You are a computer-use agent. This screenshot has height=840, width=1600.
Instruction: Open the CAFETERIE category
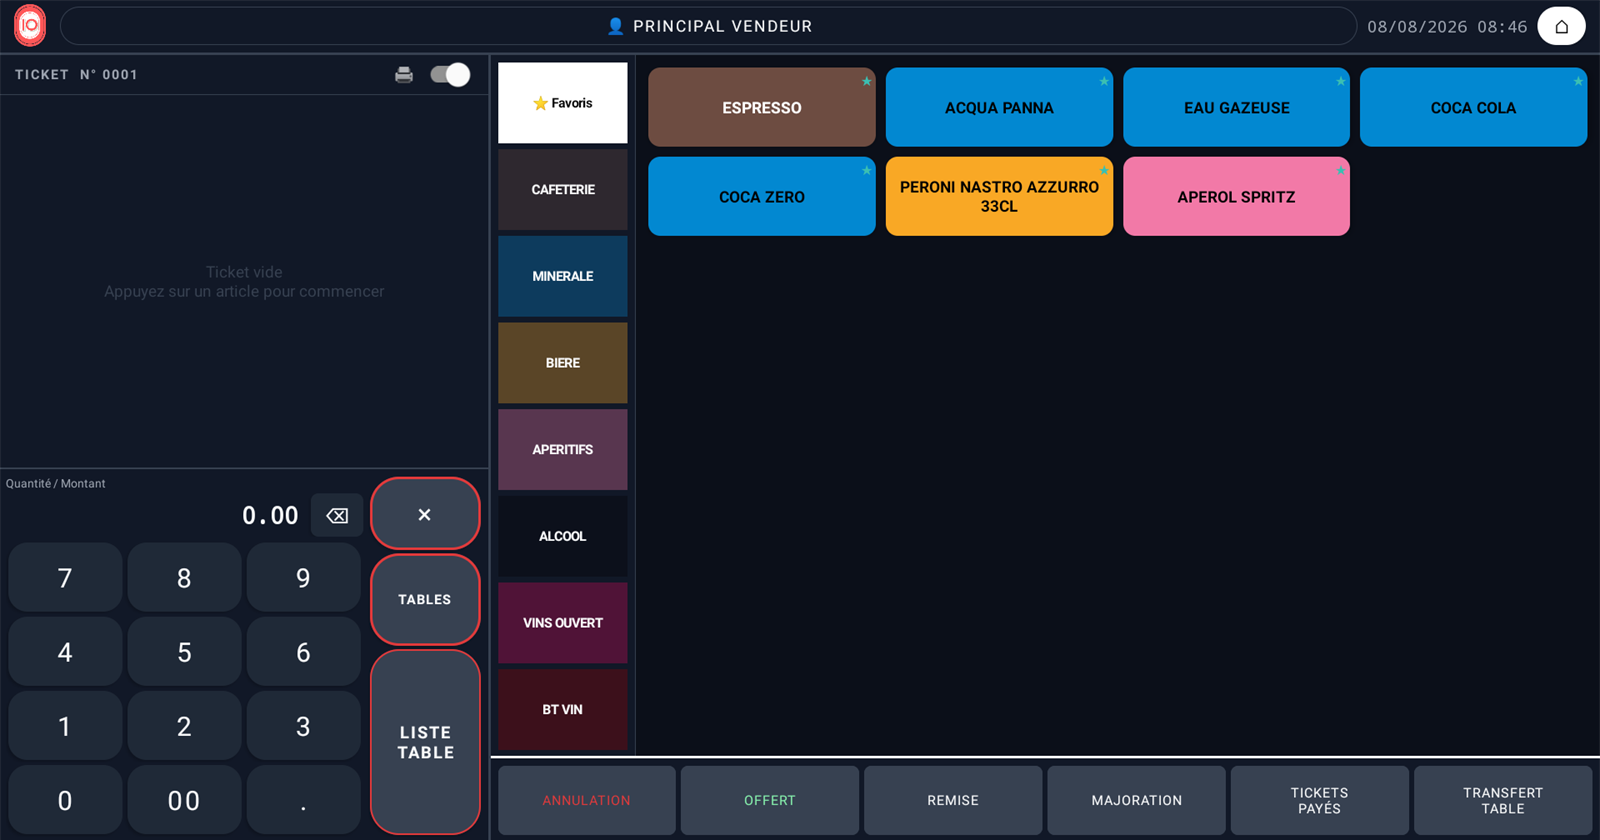coord(563,190)
